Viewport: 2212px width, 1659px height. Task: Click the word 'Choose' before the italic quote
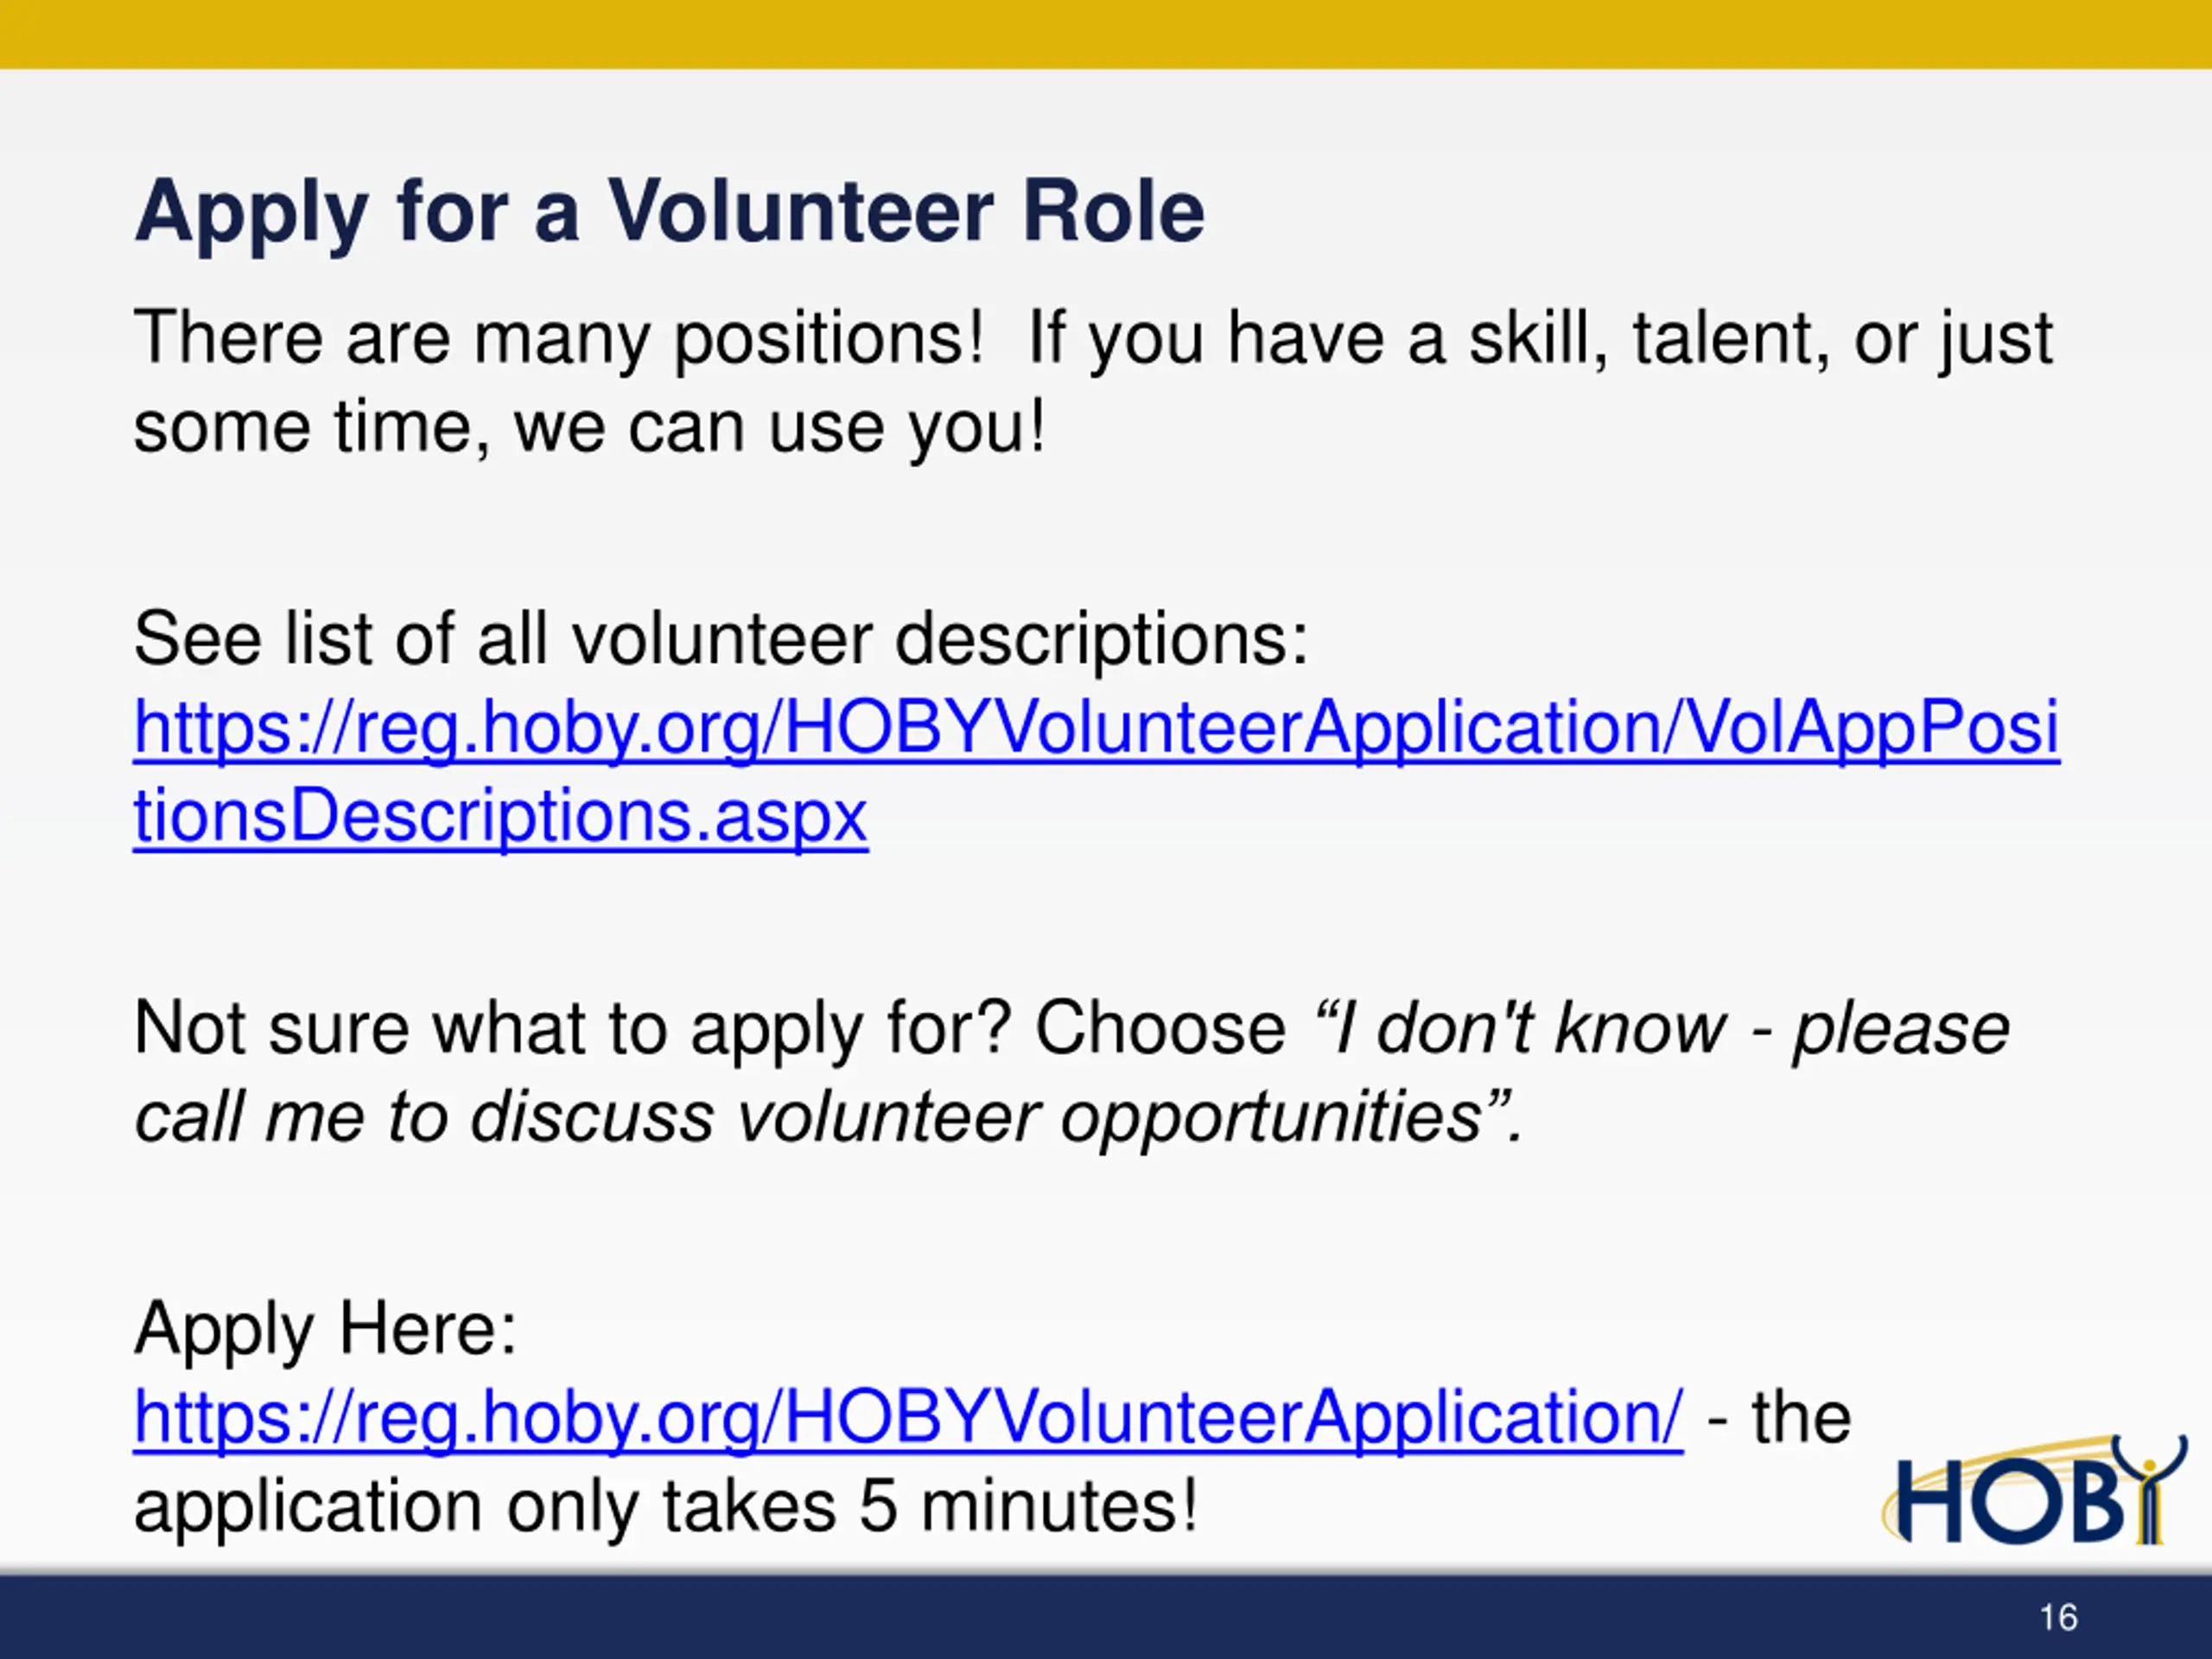1160,1029
